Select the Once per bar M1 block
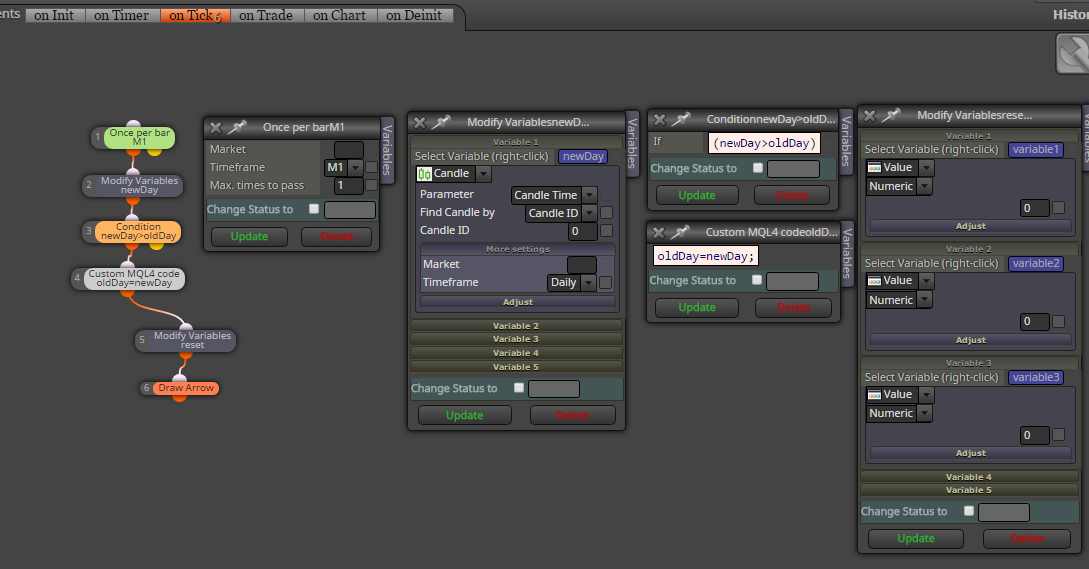This screenshot has width=1089, height=569. pyautogui.click(x=139, y=137)
